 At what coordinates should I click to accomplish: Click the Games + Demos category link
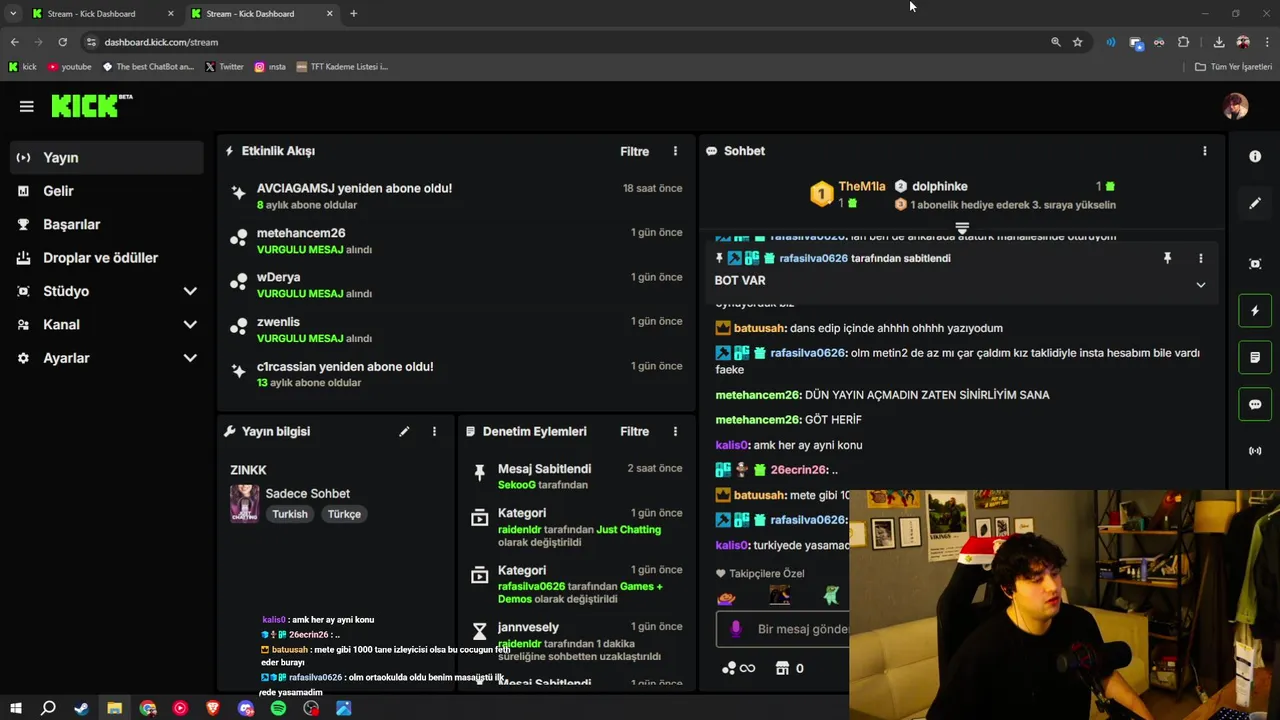580,592
